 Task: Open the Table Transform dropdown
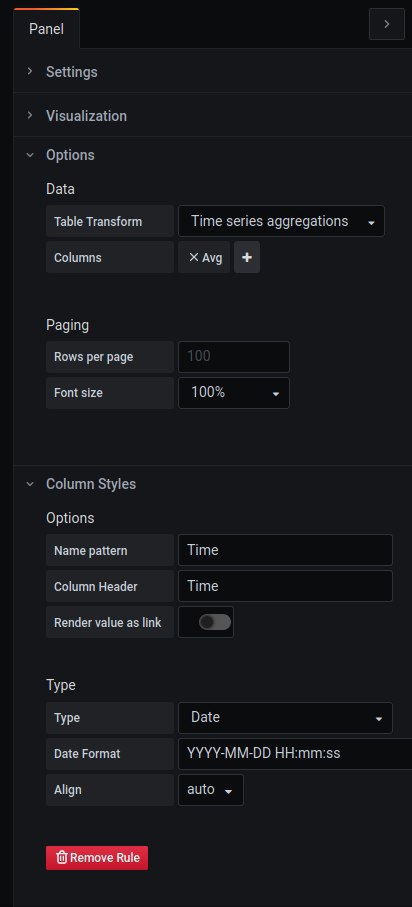click(x=281, y=221)
